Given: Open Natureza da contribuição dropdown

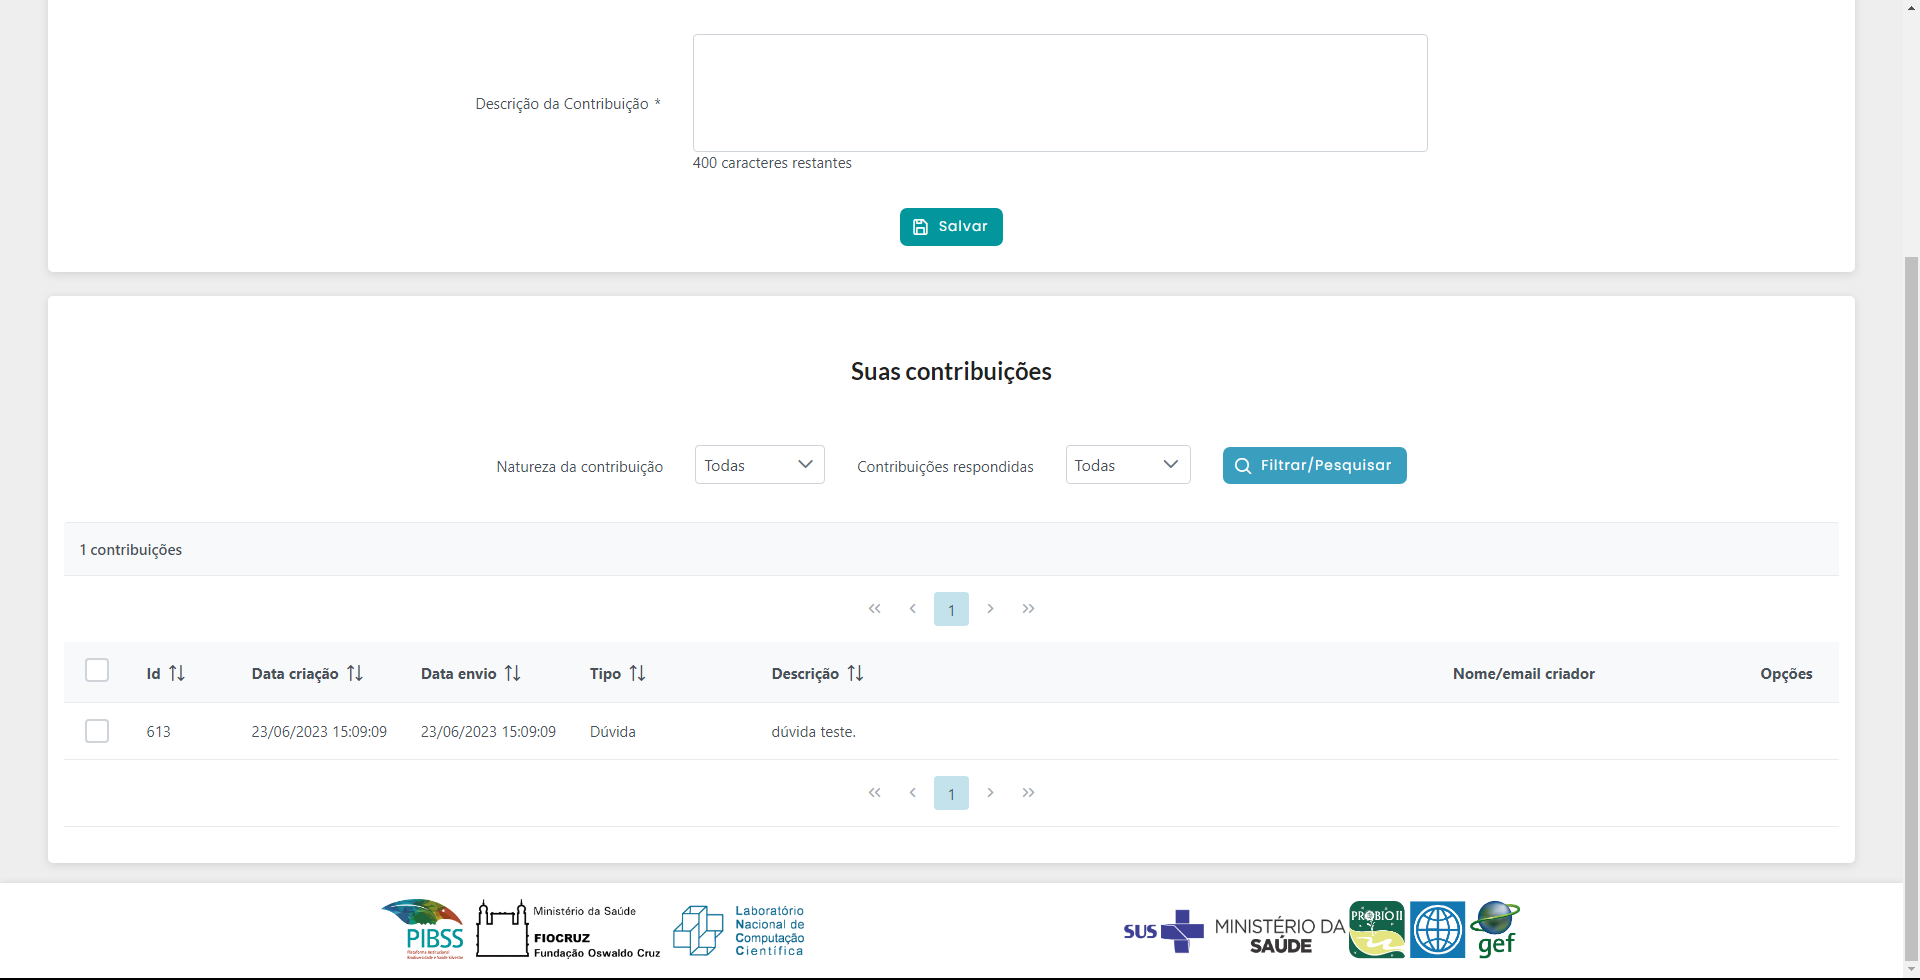Looking at the screenshot, I should coord(759,465).
